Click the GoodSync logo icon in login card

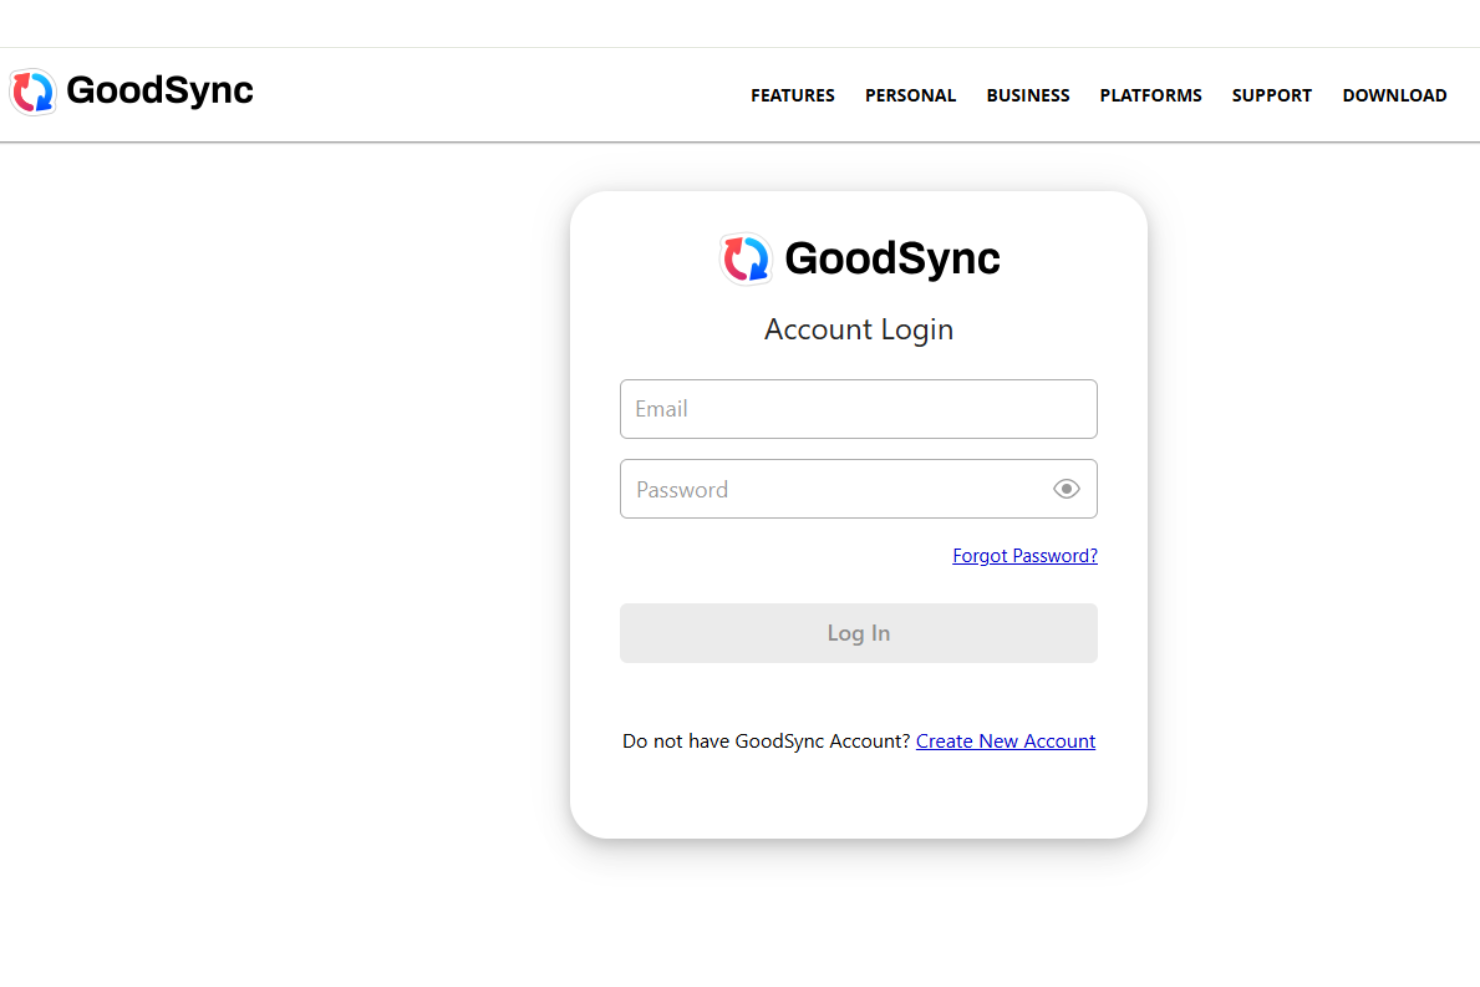pyautogui.click(x=746, y=259)
